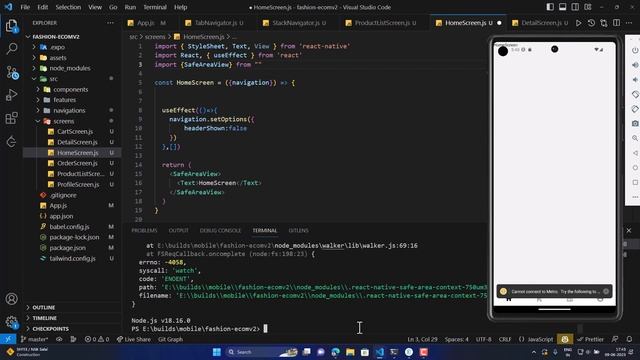Toggle the secondary sidebar layout icon
The height and width of the screenshot is (360, 640).
click(575, 7)
